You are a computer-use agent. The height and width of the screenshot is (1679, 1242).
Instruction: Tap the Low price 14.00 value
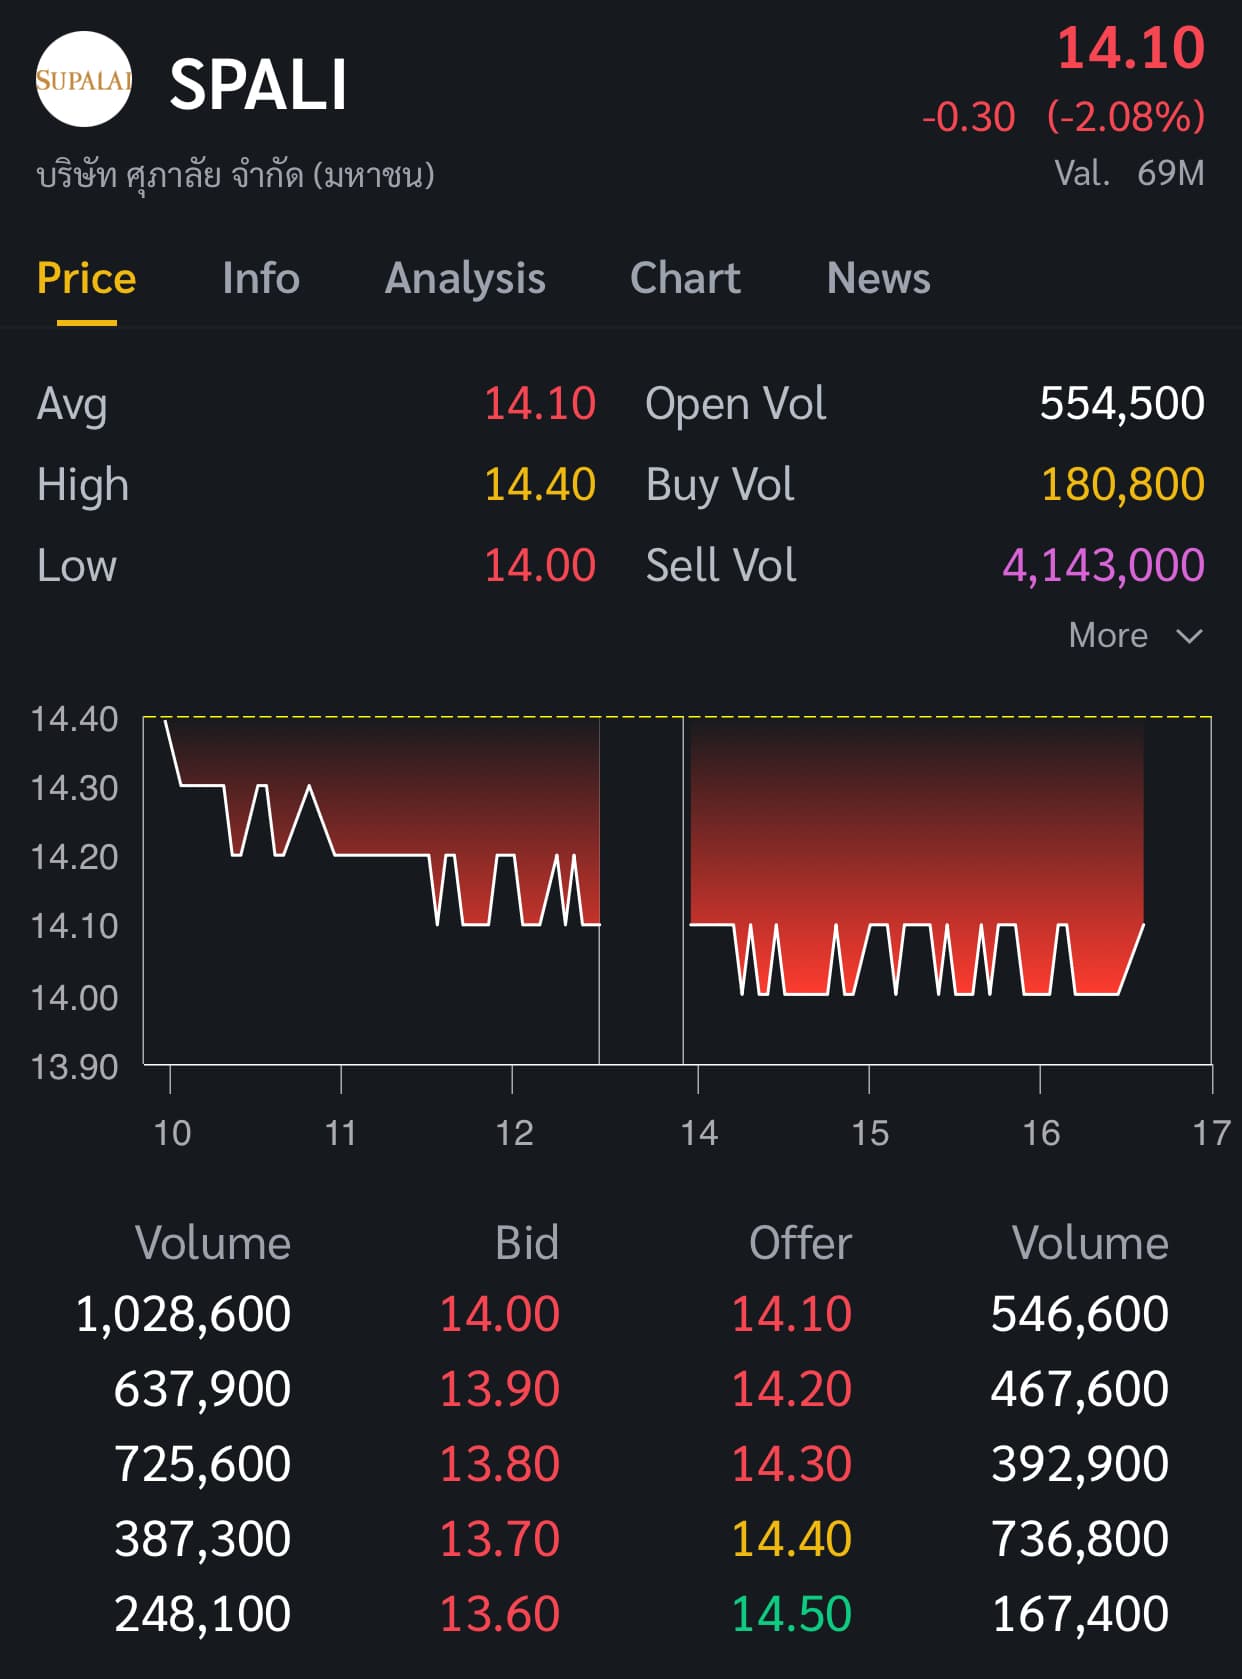pyautogui.click(x=540, y=566)
